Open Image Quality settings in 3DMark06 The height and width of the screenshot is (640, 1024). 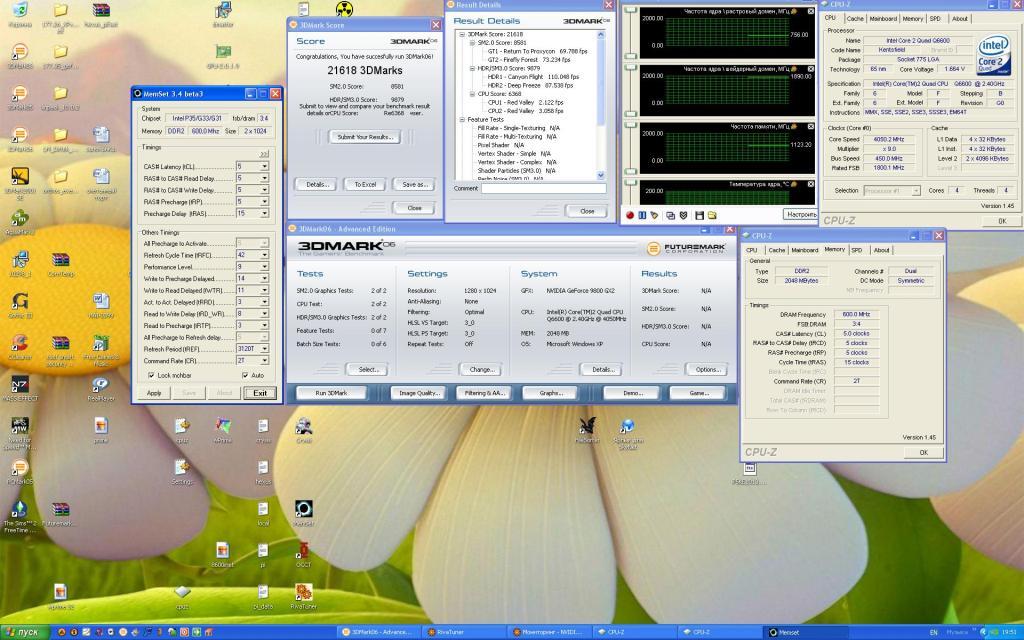click(x=419, y=393)
